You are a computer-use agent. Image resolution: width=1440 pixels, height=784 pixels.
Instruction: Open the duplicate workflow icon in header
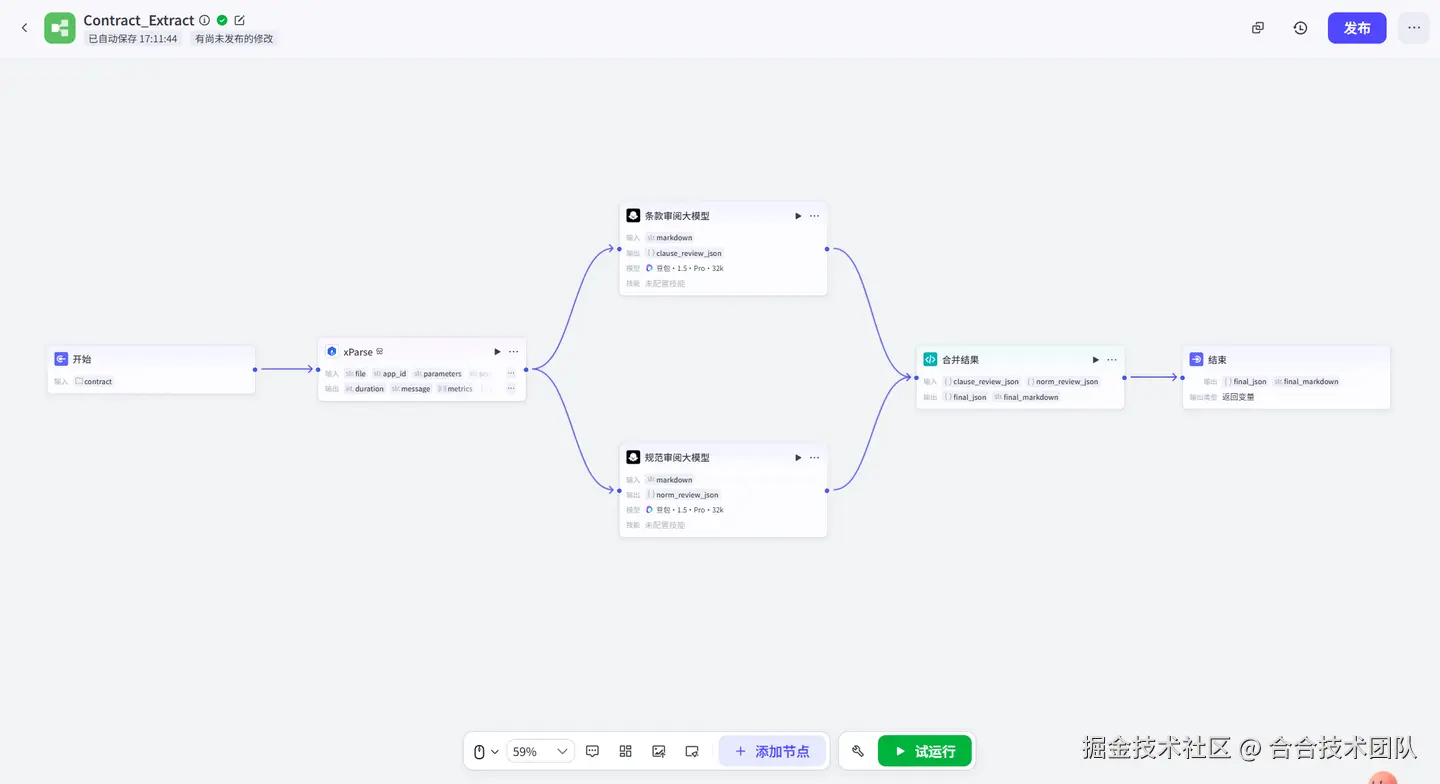point(1258,28)
